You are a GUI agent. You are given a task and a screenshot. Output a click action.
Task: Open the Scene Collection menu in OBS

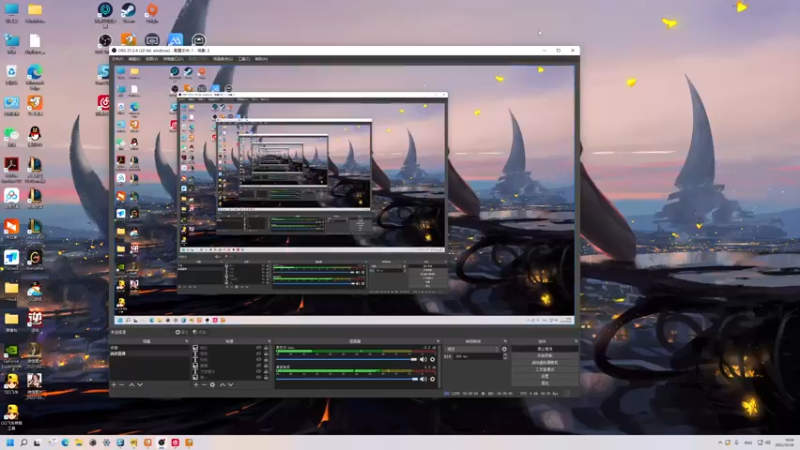[x=222, y=59]
